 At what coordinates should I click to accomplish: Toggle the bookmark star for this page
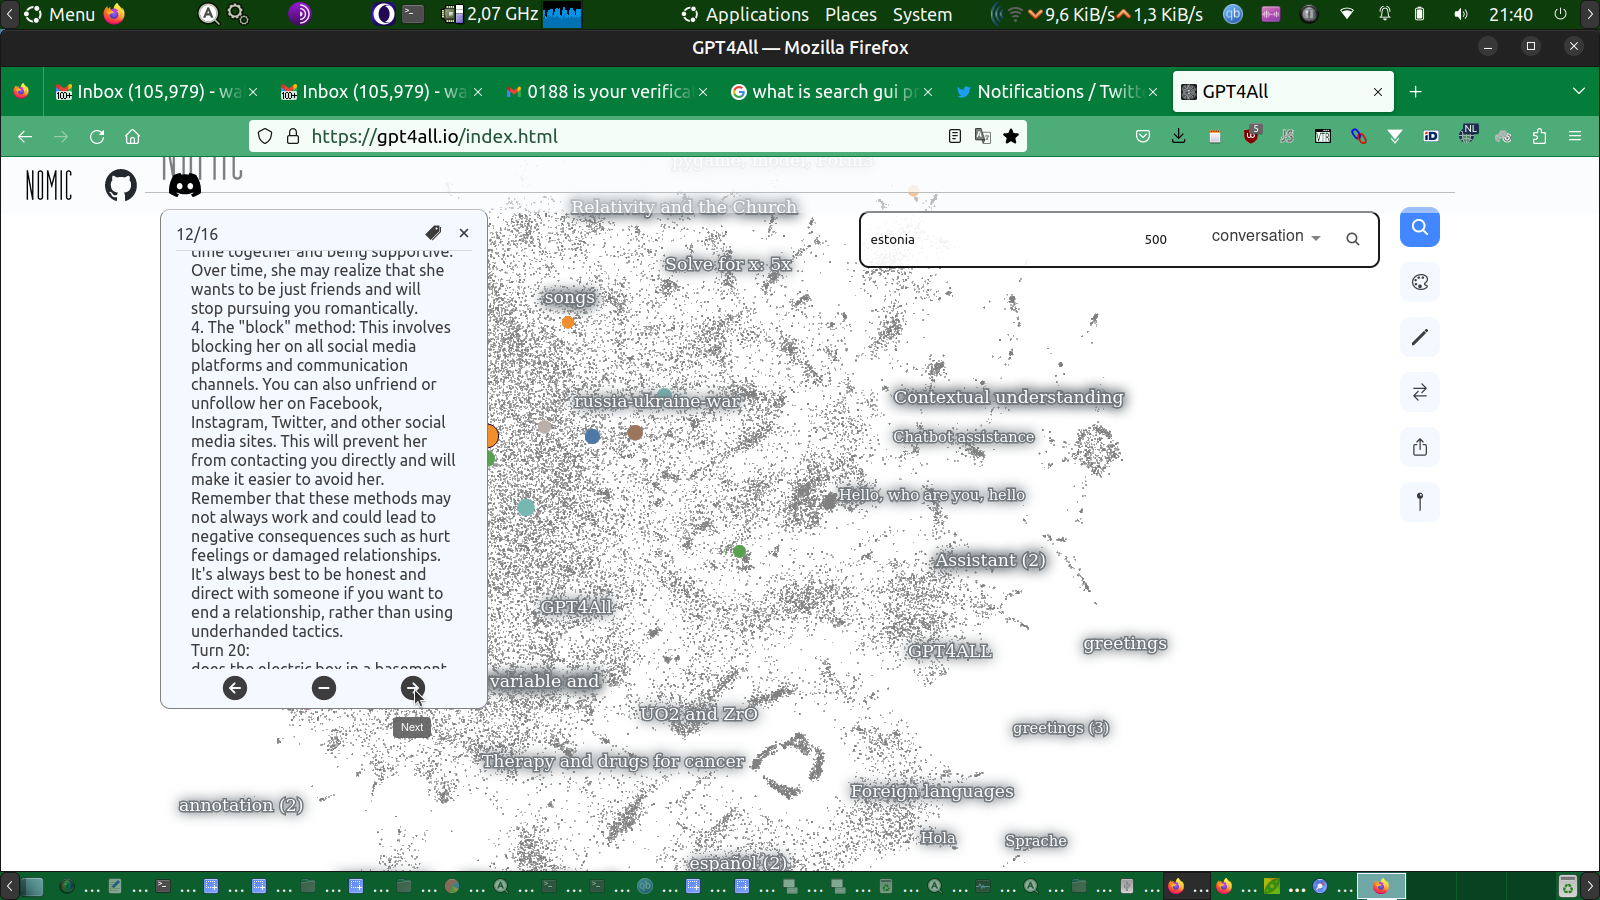click(x=1011, y=136)
